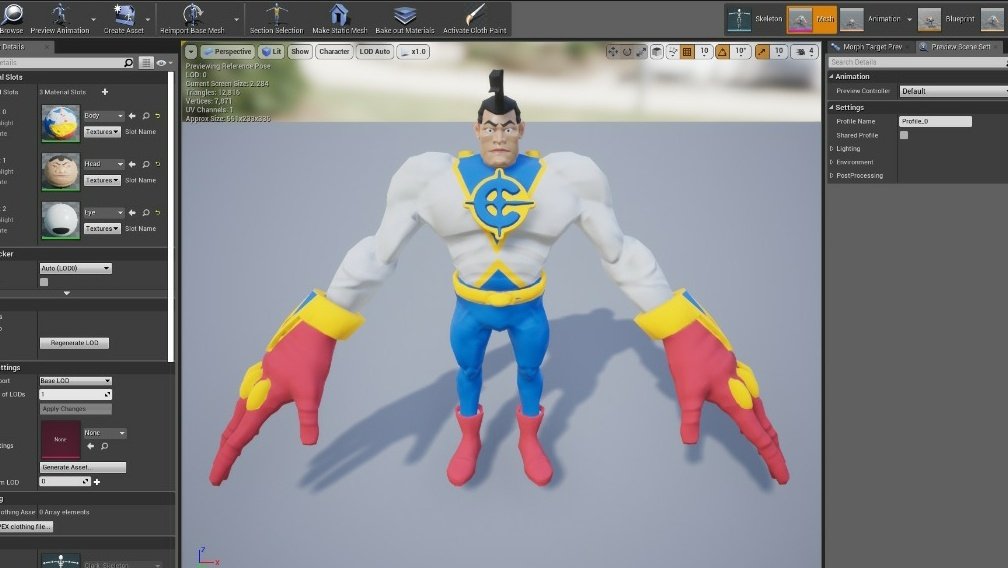Open the Base LOD import dropdown
The width and height of the screenshot is (1008, 568).
(x=75, y=380)
